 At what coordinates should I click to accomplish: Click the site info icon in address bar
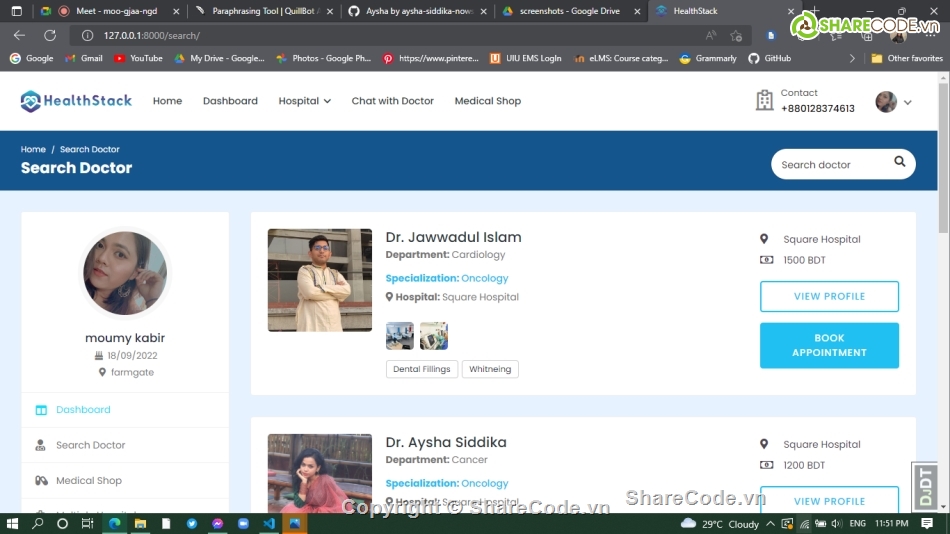[x=87, y=36]
